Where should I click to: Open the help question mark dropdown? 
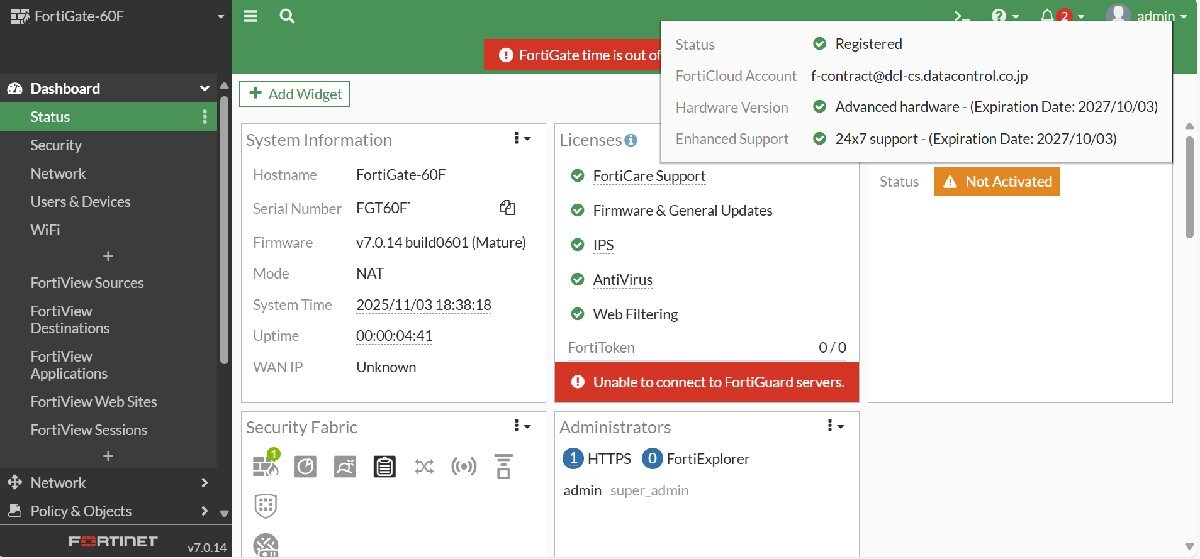tap(1004, 16)
